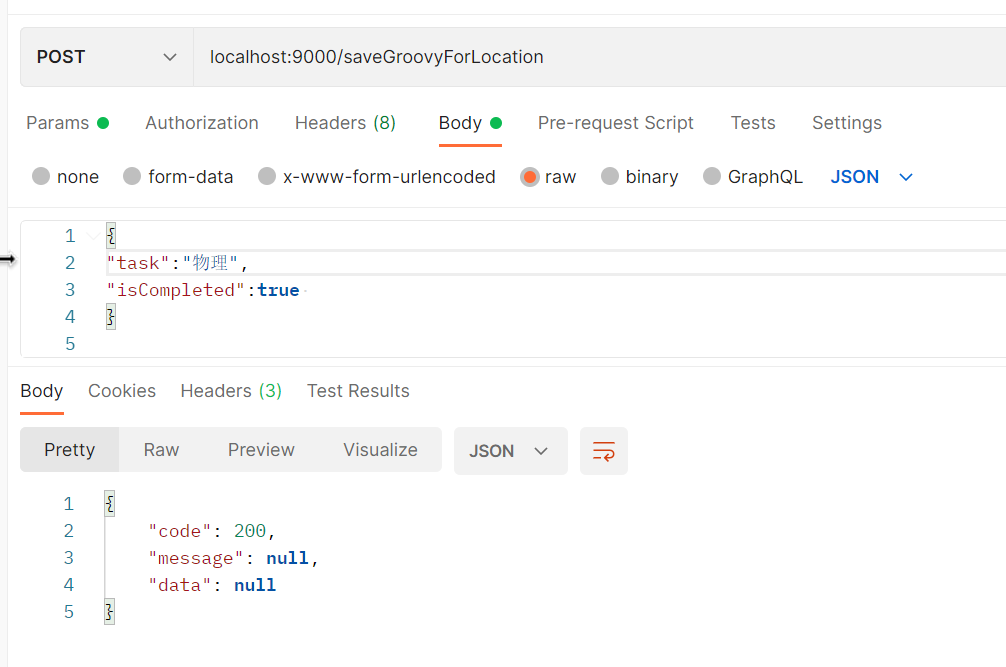The width and height of the screenshot is (1006, 667).
Task: Open the Pre-request Script tab
Action: tap(615, 122)
